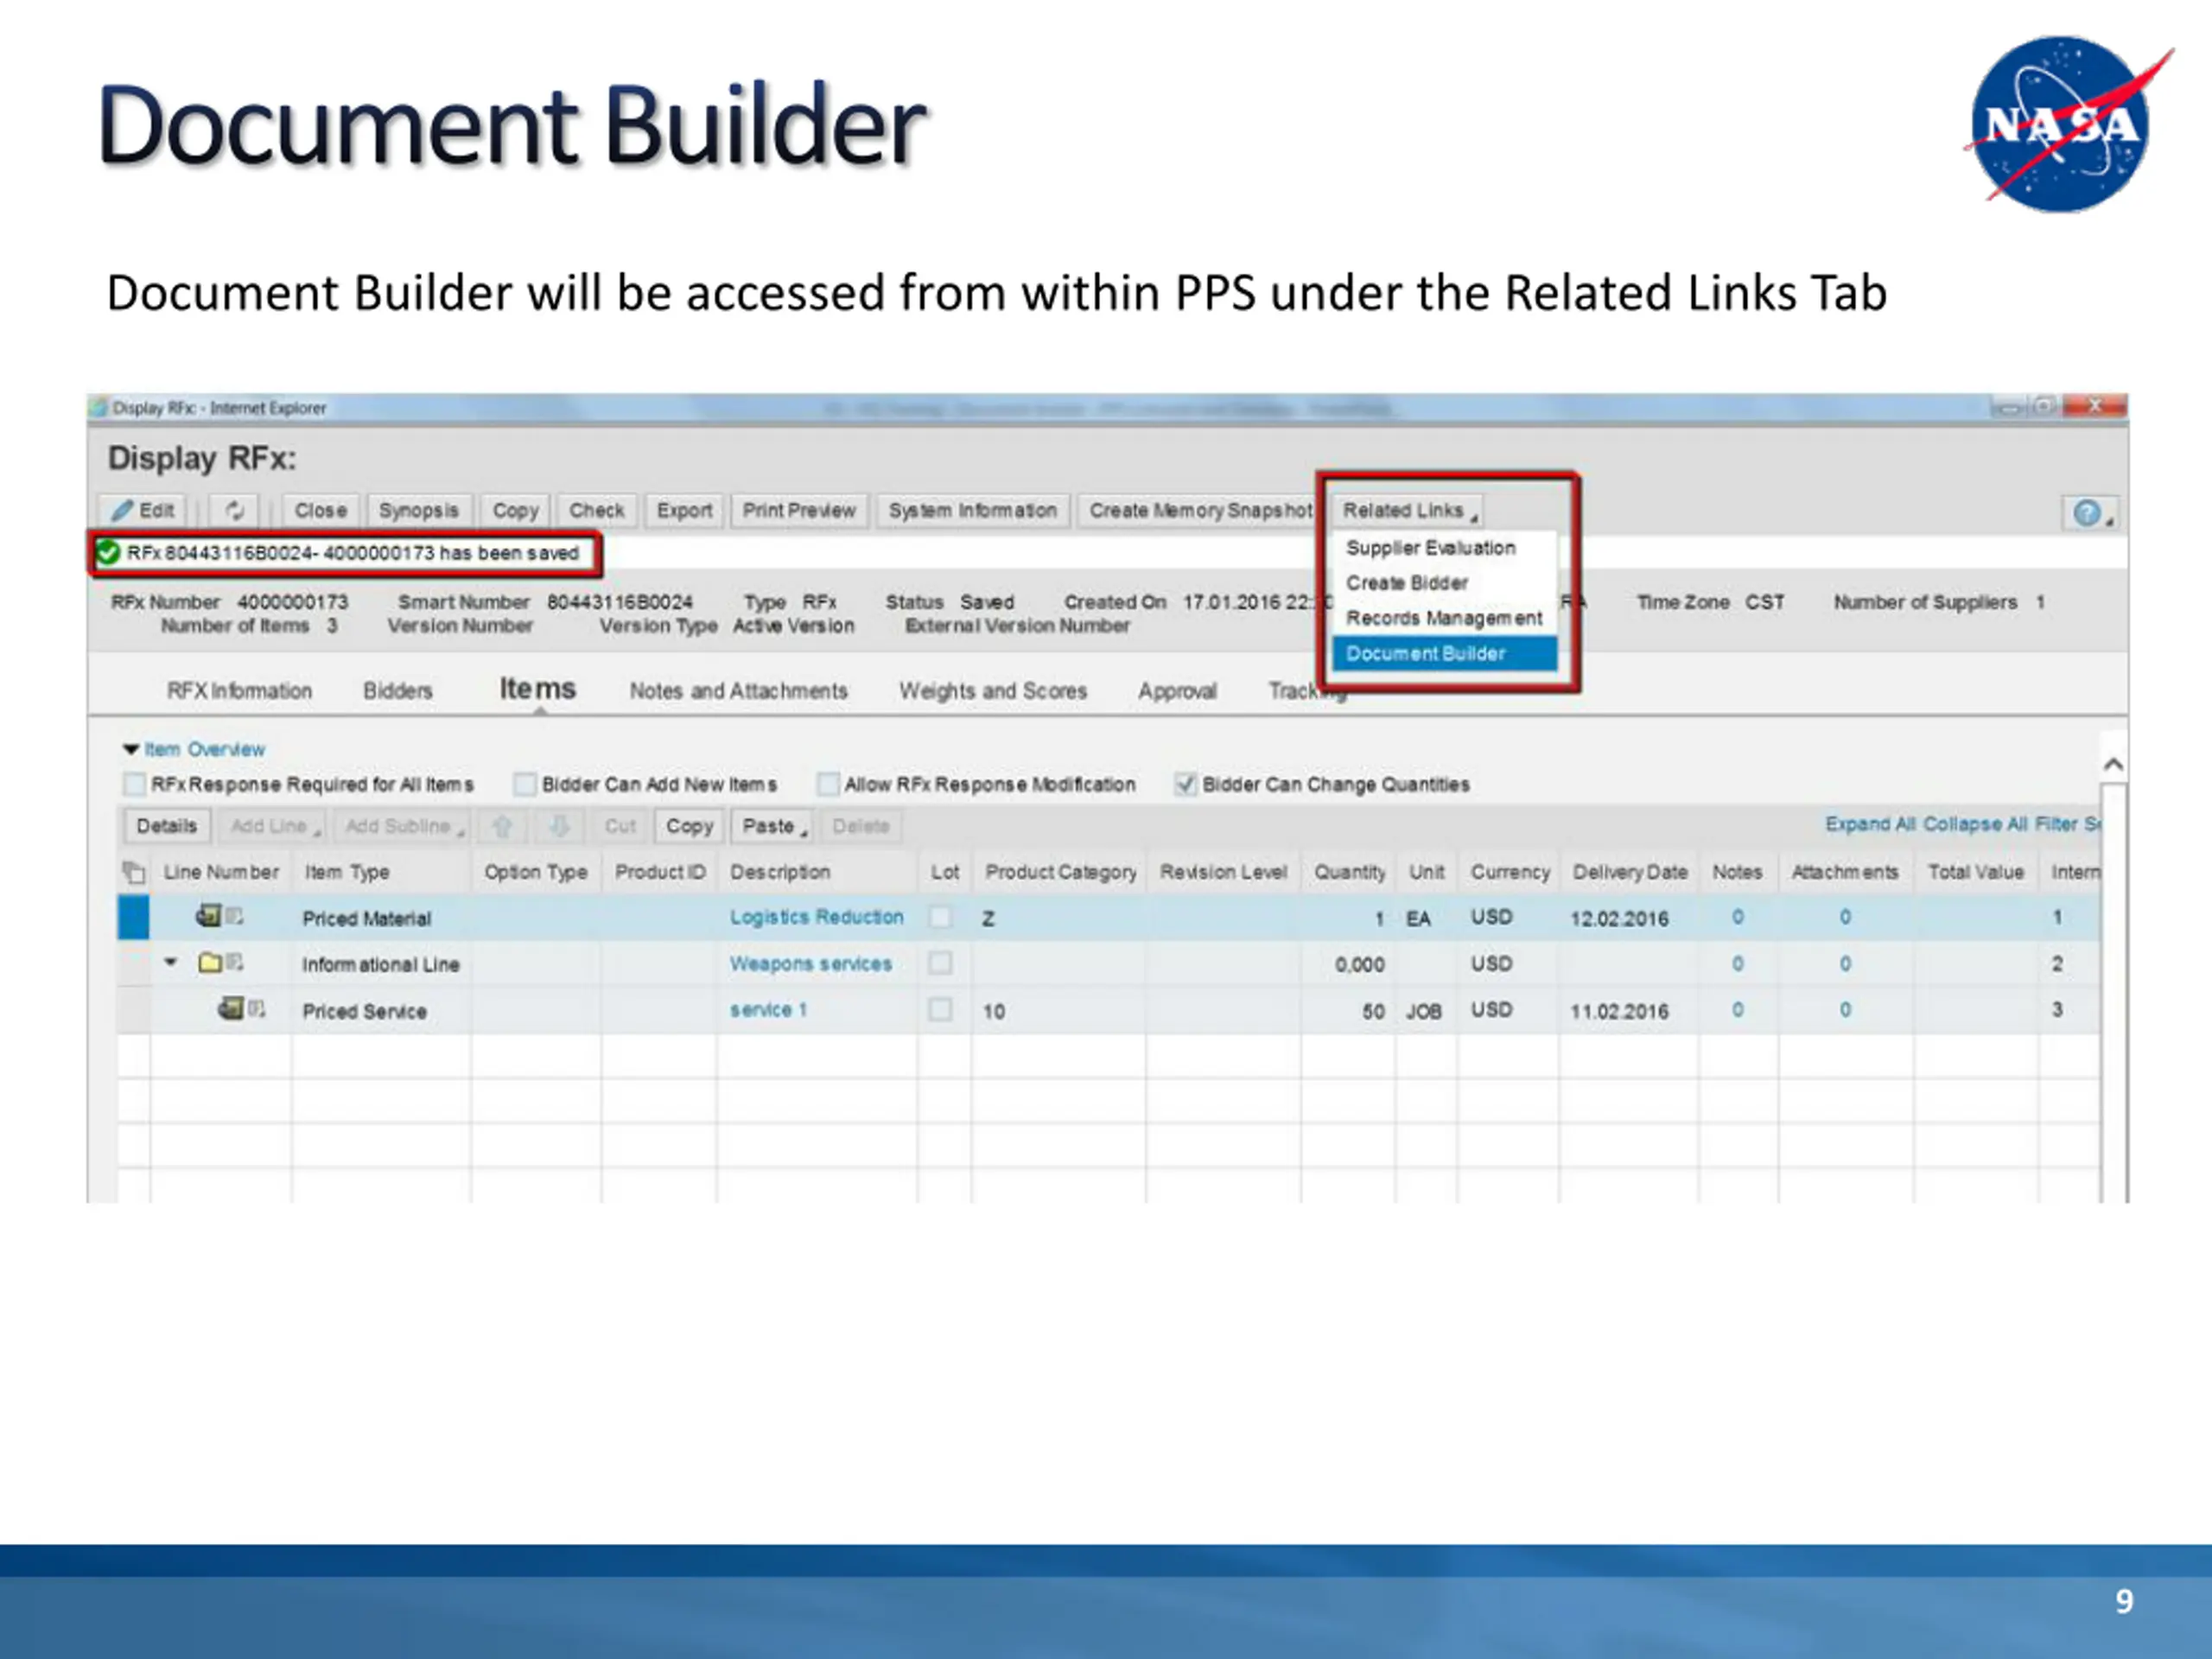Click the NASA logo
This screenshot has height=1659, width=2212.
click(x=2066, y=124)
